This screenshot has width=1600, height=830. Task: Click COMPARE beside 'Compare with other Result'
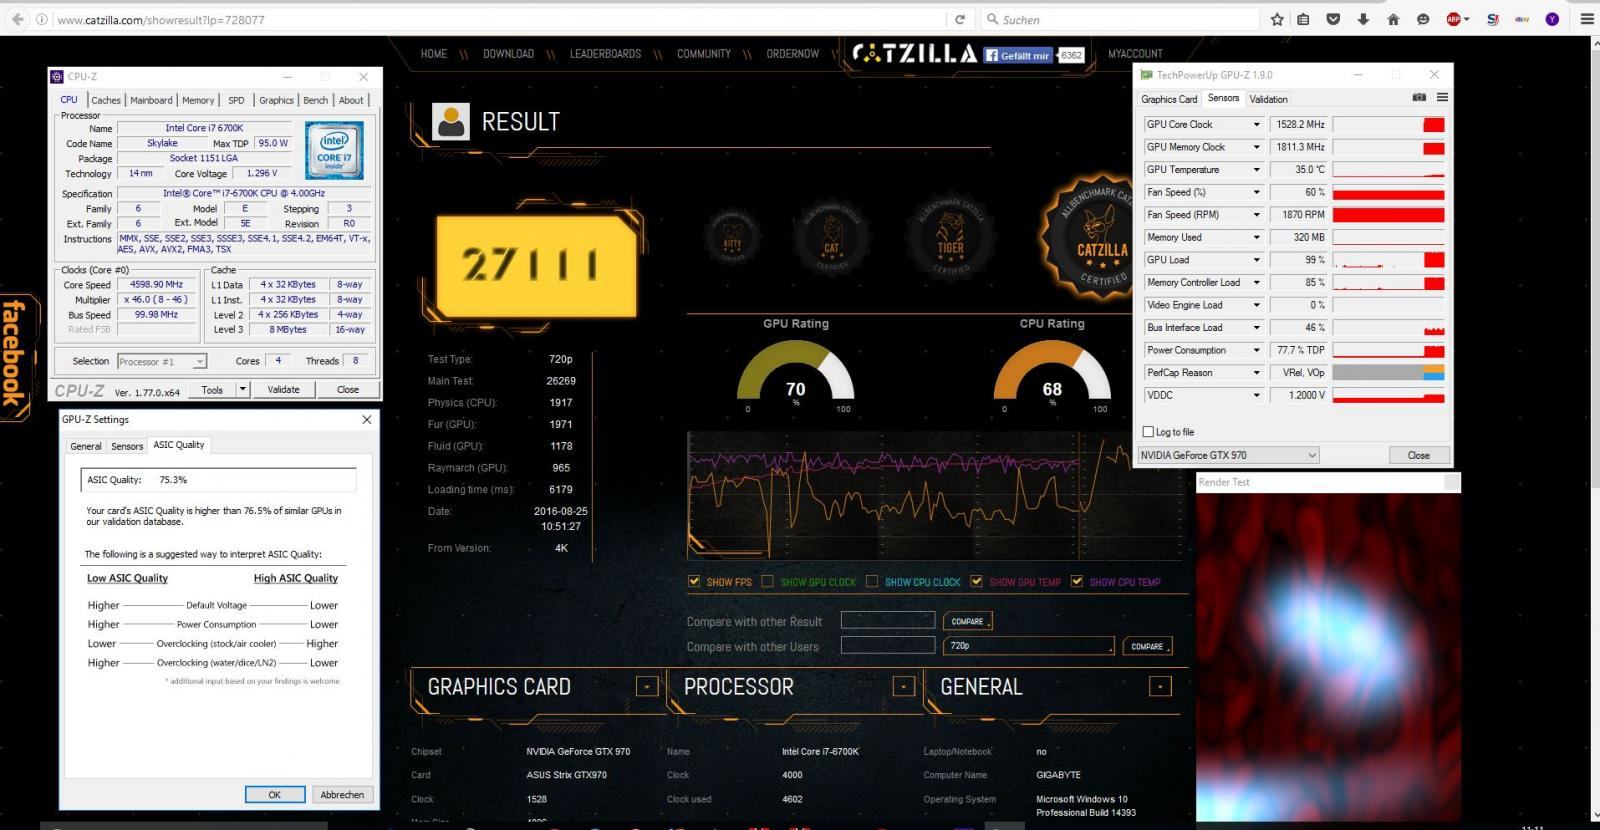pyautogui.click(x=967, y=621)
